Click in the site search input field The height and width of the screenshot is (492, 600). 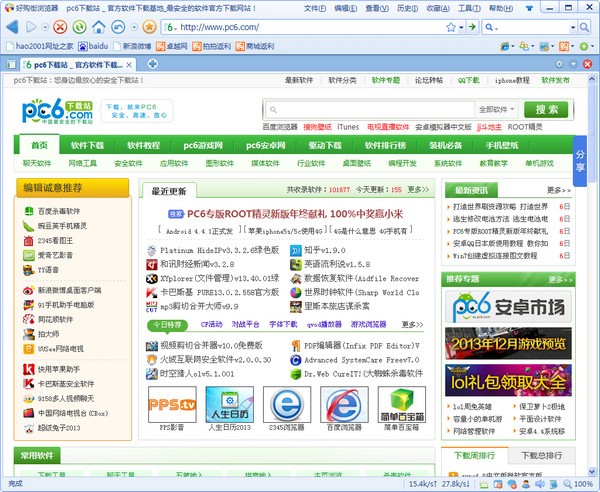[x=370, y=109]
